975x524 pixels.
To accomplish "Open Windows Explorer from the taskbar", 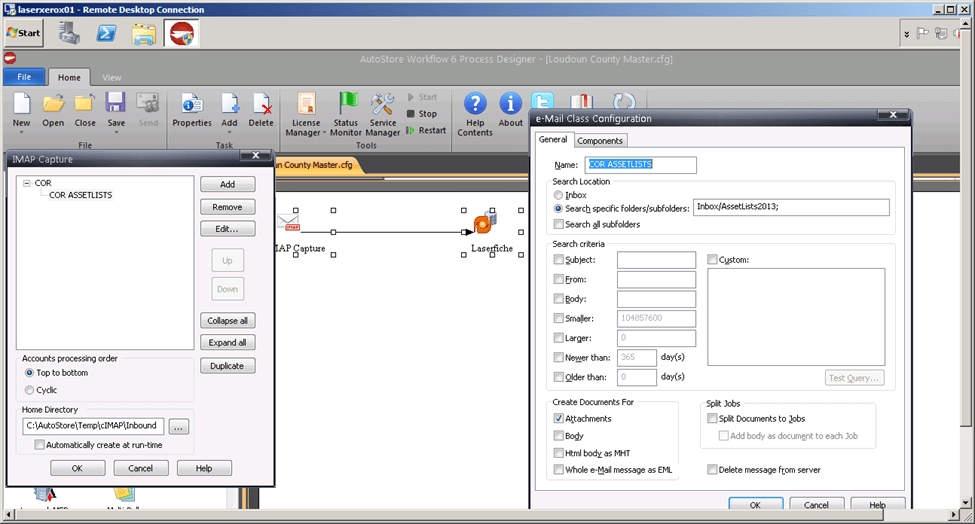I will (x=144, y=34).
